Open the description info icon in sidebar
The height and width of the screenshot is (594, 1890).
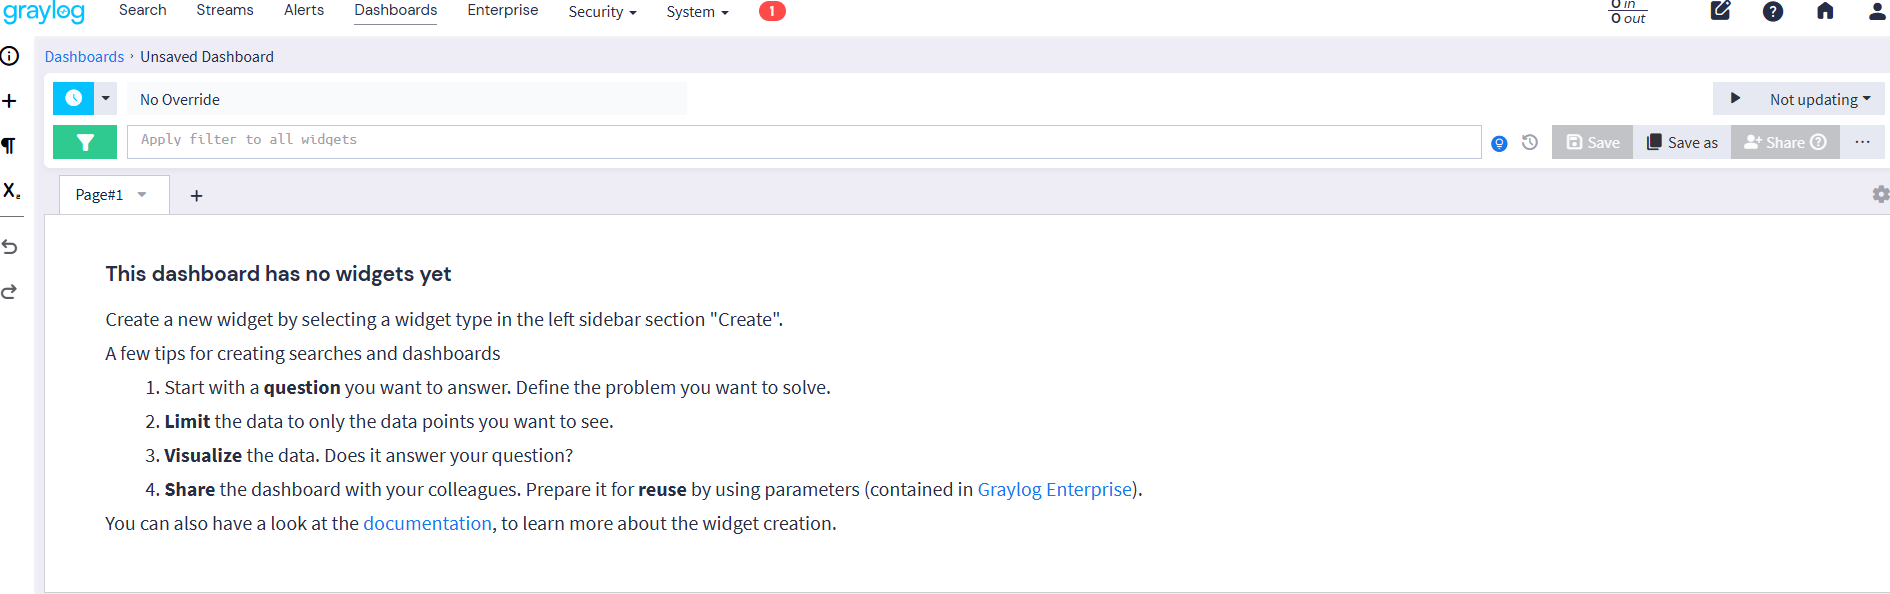tap(10, 56)
